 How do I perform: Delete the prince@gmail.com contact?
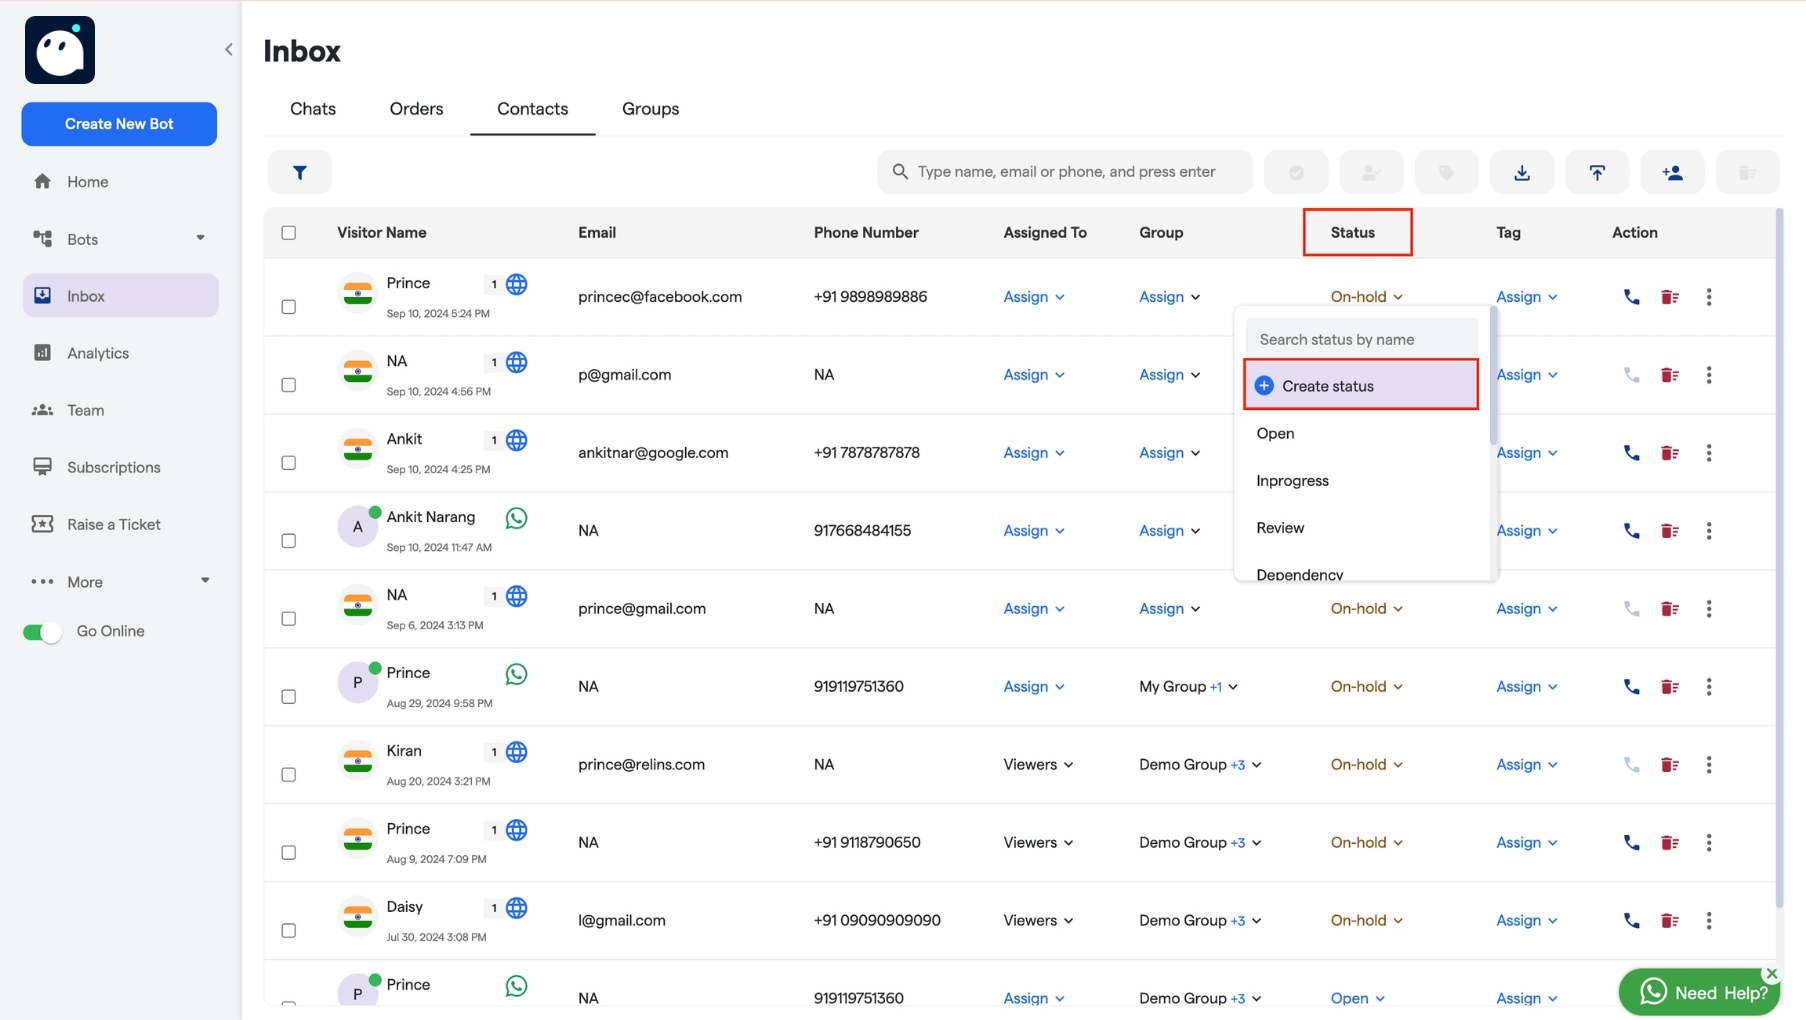click(1670, 609)
